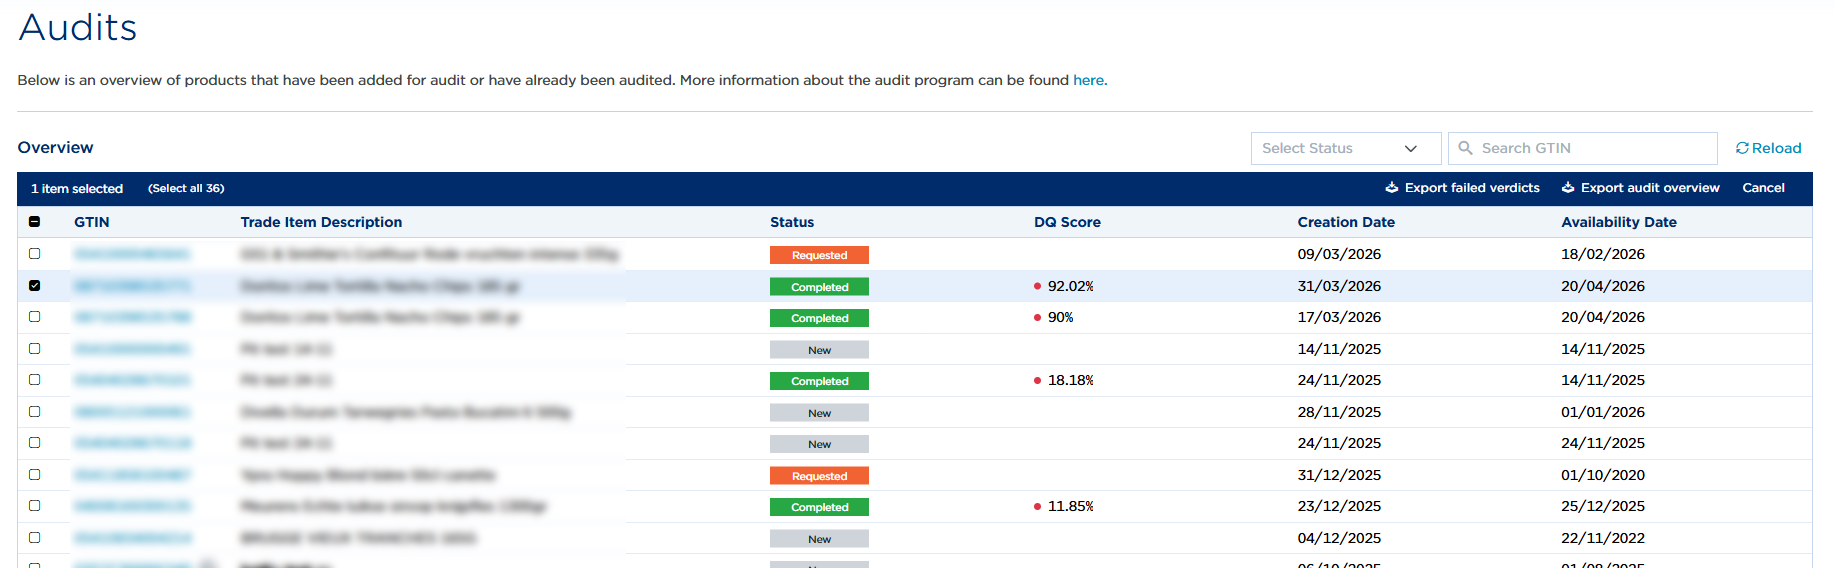Click the 92.02% DQ score value
1835x568 pixels.
click(1070, 286)
